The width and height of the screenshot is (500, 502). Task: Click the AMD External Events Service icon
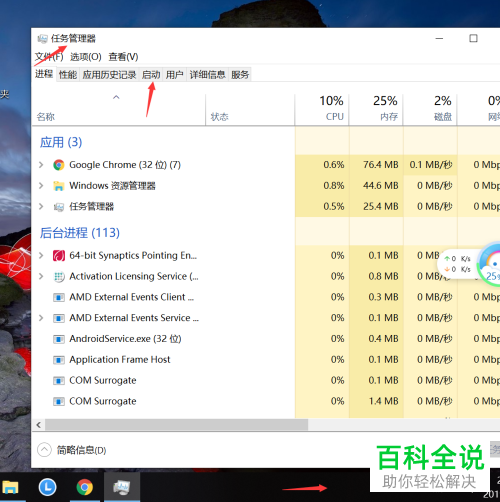[x=59, y=318]
